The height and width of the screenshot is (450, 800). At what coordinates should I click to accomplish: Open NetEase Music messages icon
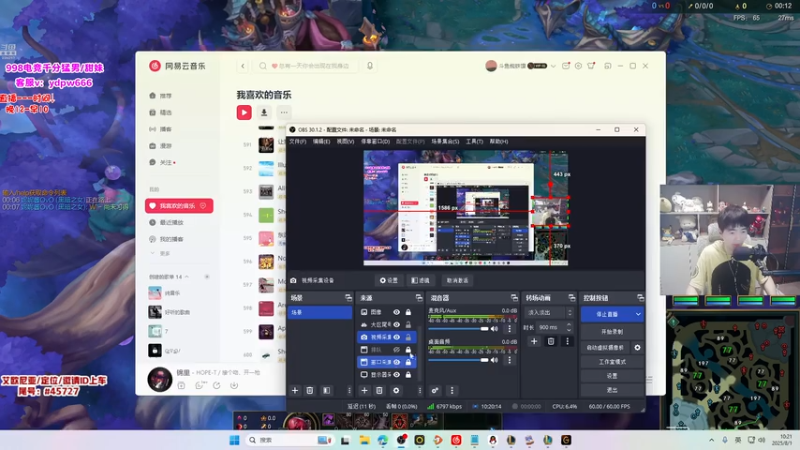point(566,66)
